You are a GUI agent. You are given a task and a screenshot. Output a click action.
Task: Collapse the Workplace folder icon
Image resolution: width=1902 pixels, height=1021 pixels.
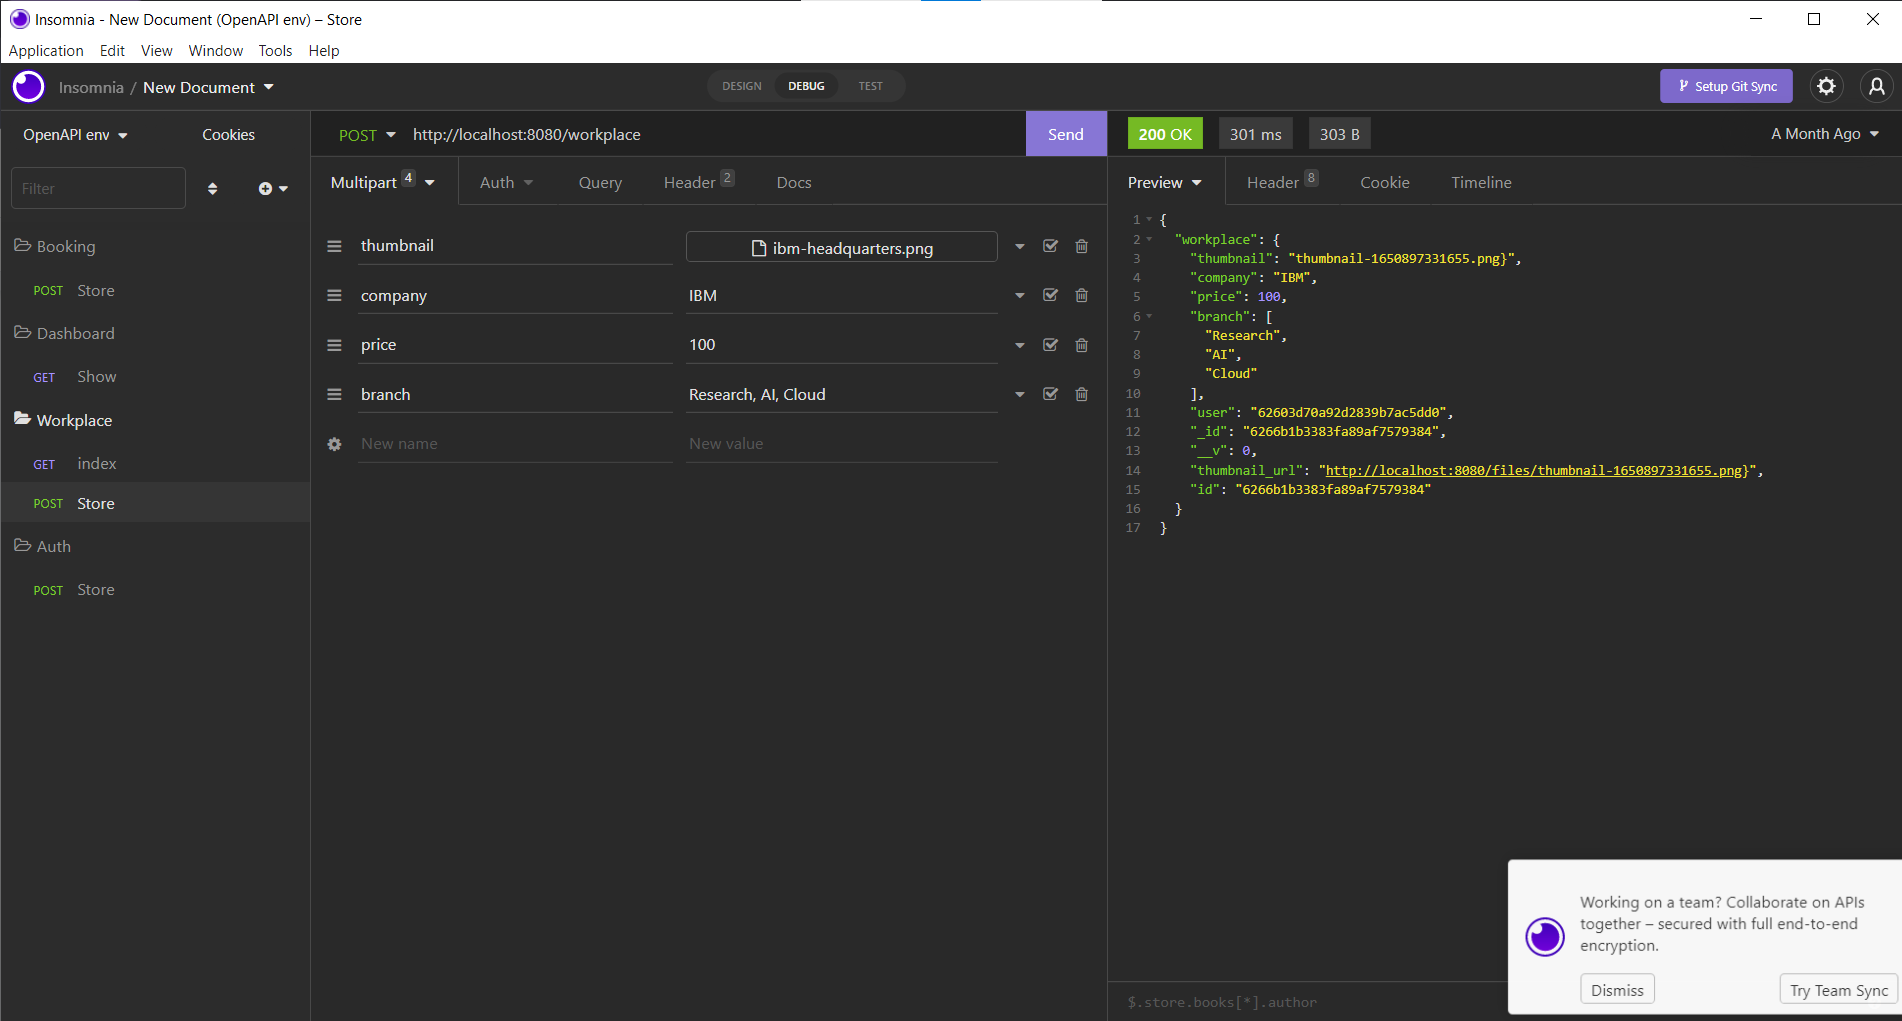[22, 419]
